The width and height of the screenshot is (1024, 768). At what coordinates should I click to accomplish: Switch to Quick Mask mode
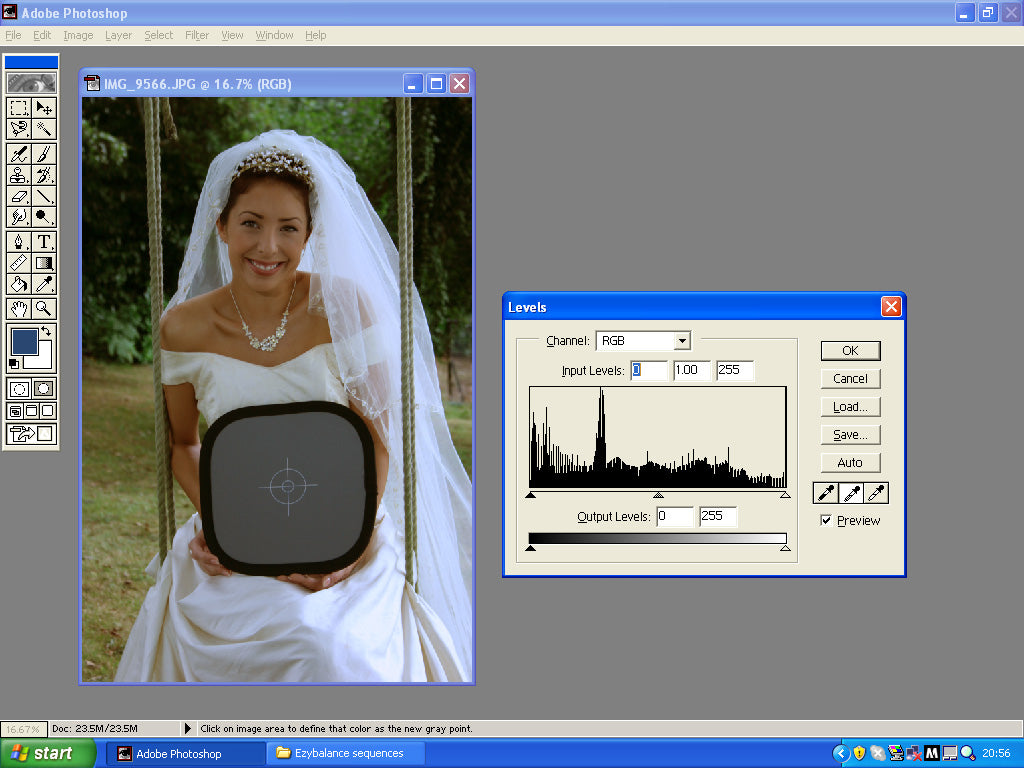point(44,389)
